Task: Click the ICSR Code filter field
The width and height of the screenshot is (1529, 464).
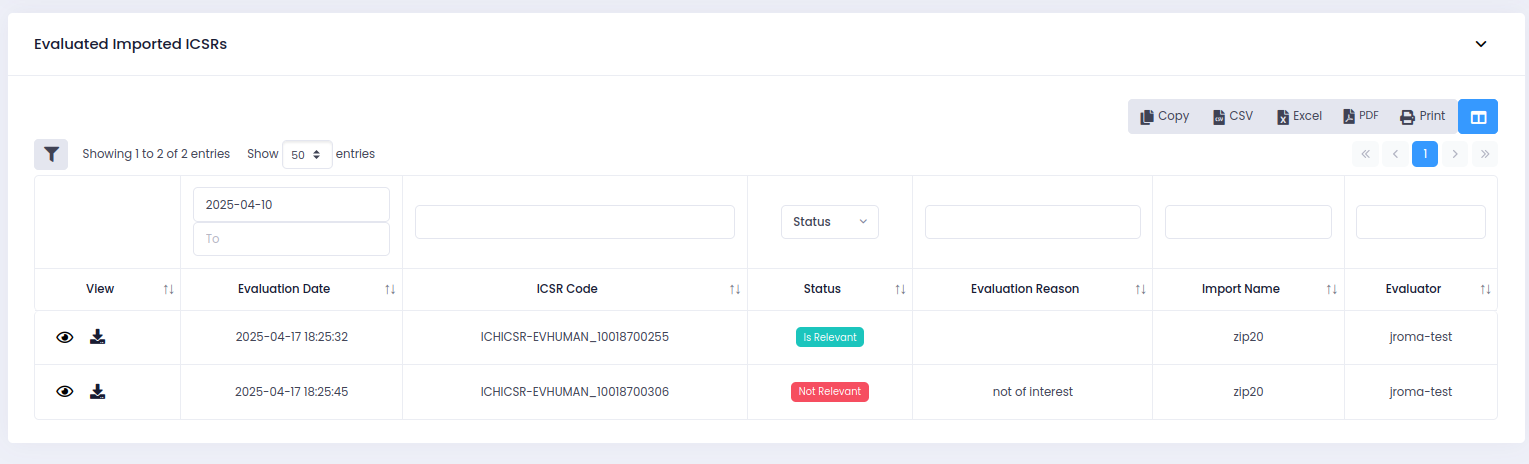Action: (x=574, y=222)
